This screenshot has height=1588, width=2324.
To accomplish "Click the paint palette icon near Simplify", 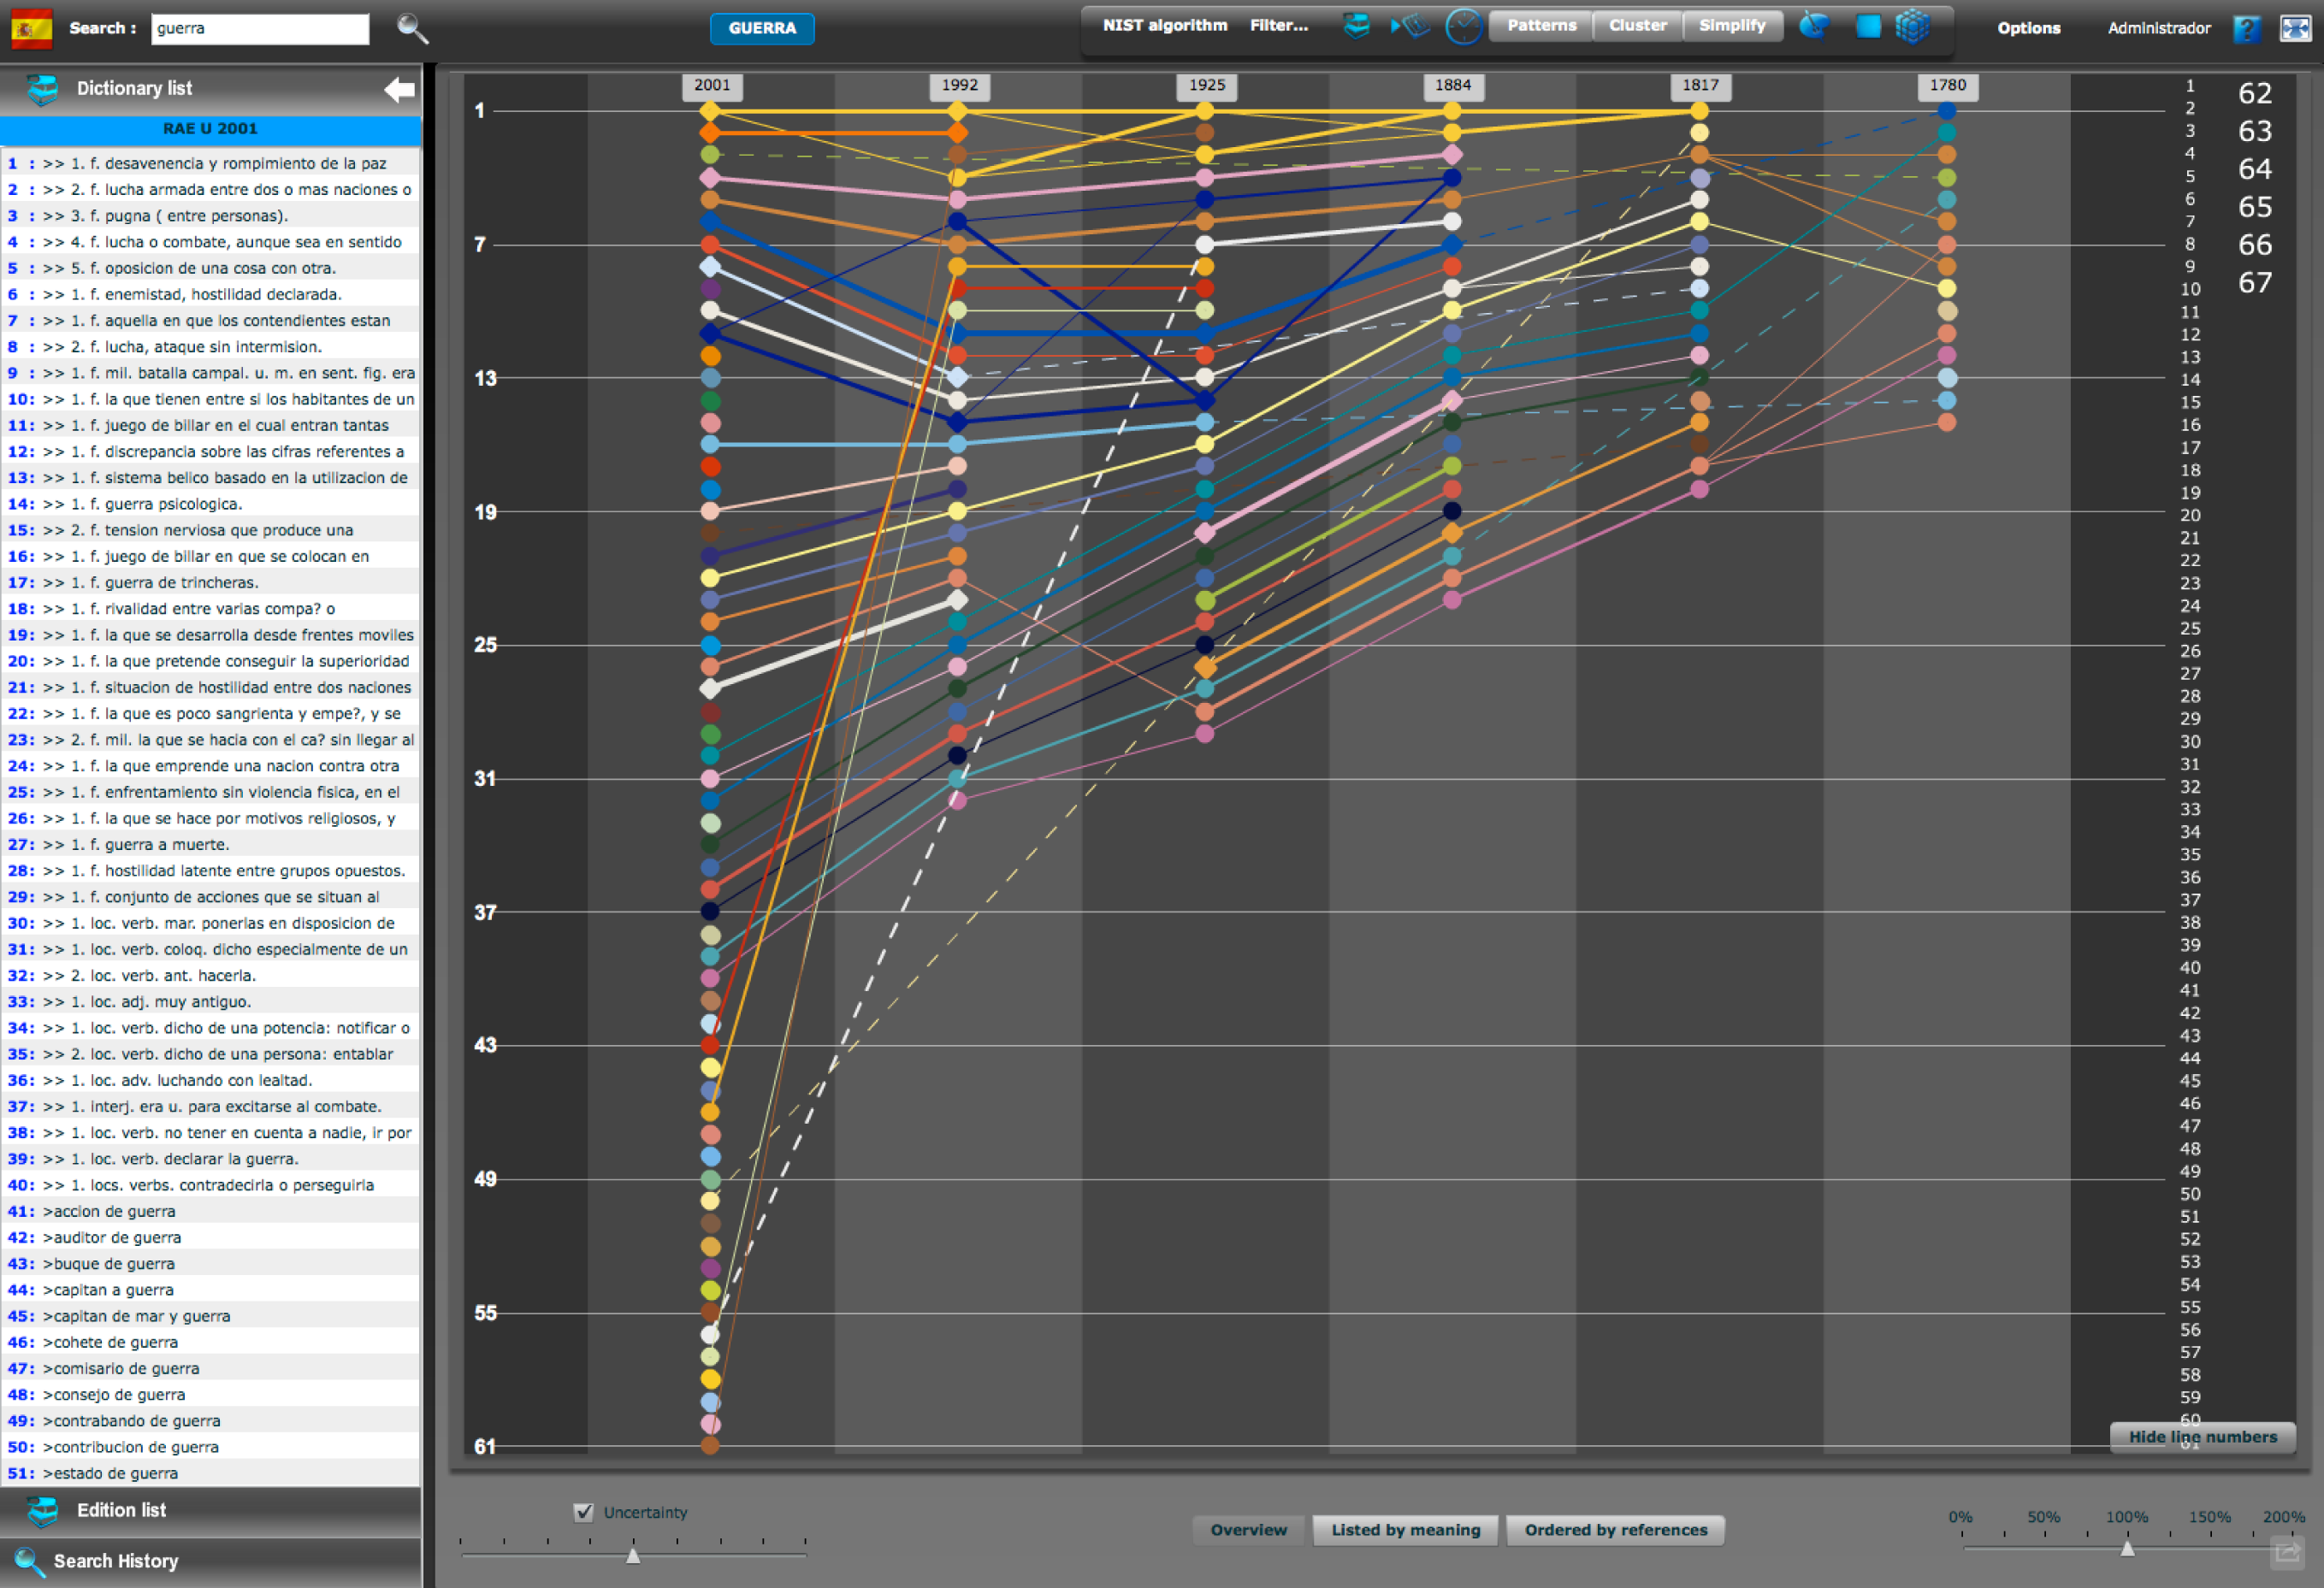I will click(x=1814, y=26).
